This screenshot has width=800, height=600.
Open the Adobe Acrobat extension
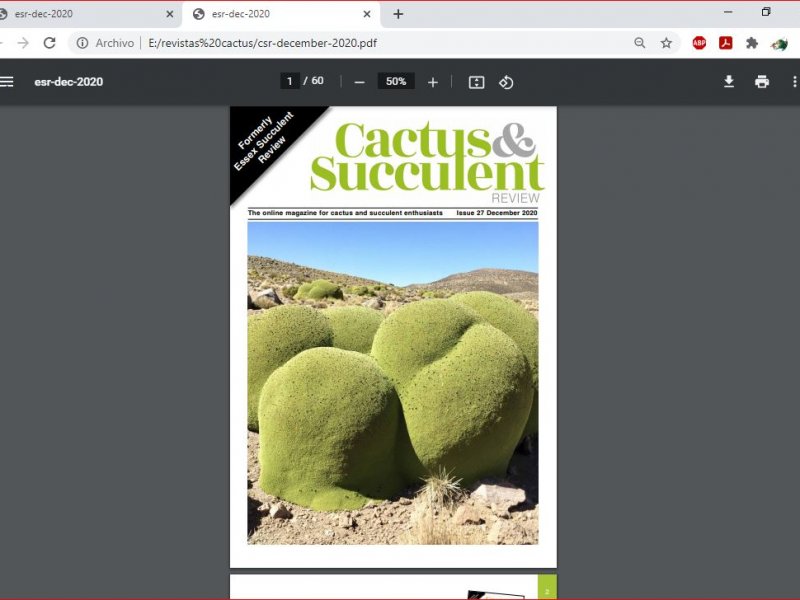[726, 43]
